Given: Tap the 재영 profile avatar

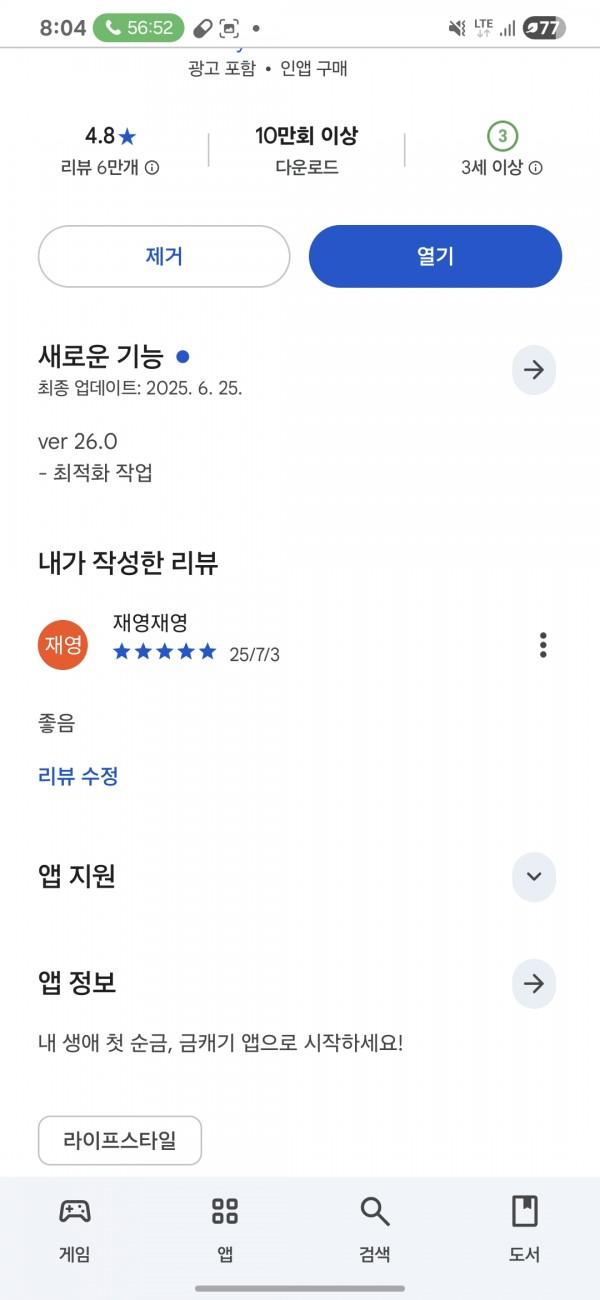Looking at the screenshot, I should click(x=63, y=645).
